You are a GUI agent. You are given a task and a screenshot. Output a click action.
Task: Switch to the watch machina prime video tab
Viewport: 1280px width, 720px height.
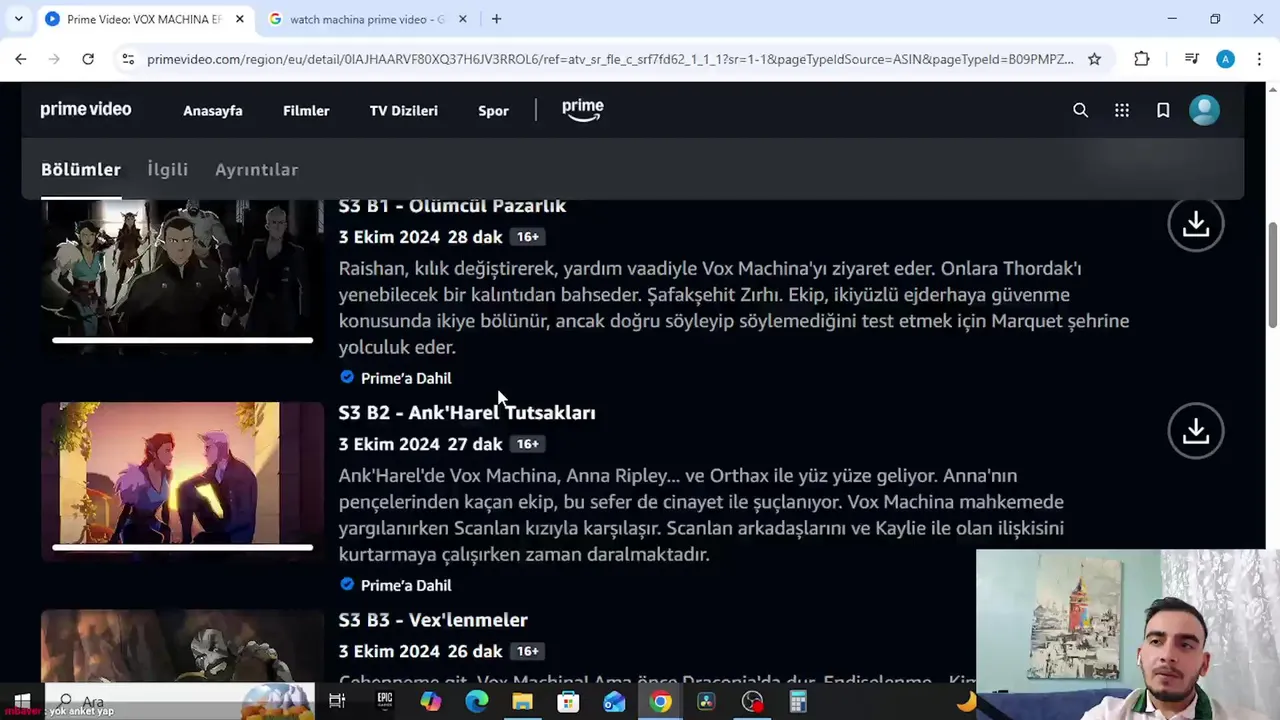click(366, 19)
